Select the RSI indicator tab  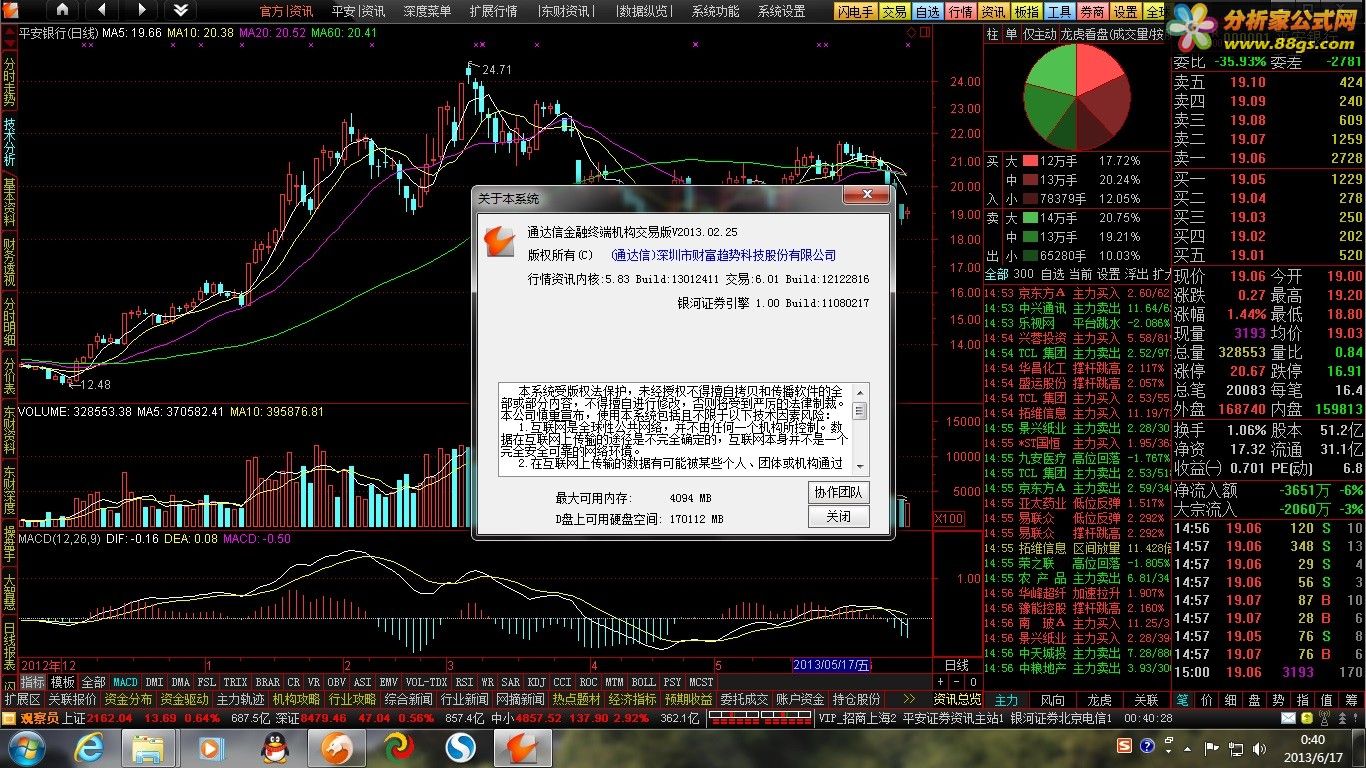click(464, 682)
